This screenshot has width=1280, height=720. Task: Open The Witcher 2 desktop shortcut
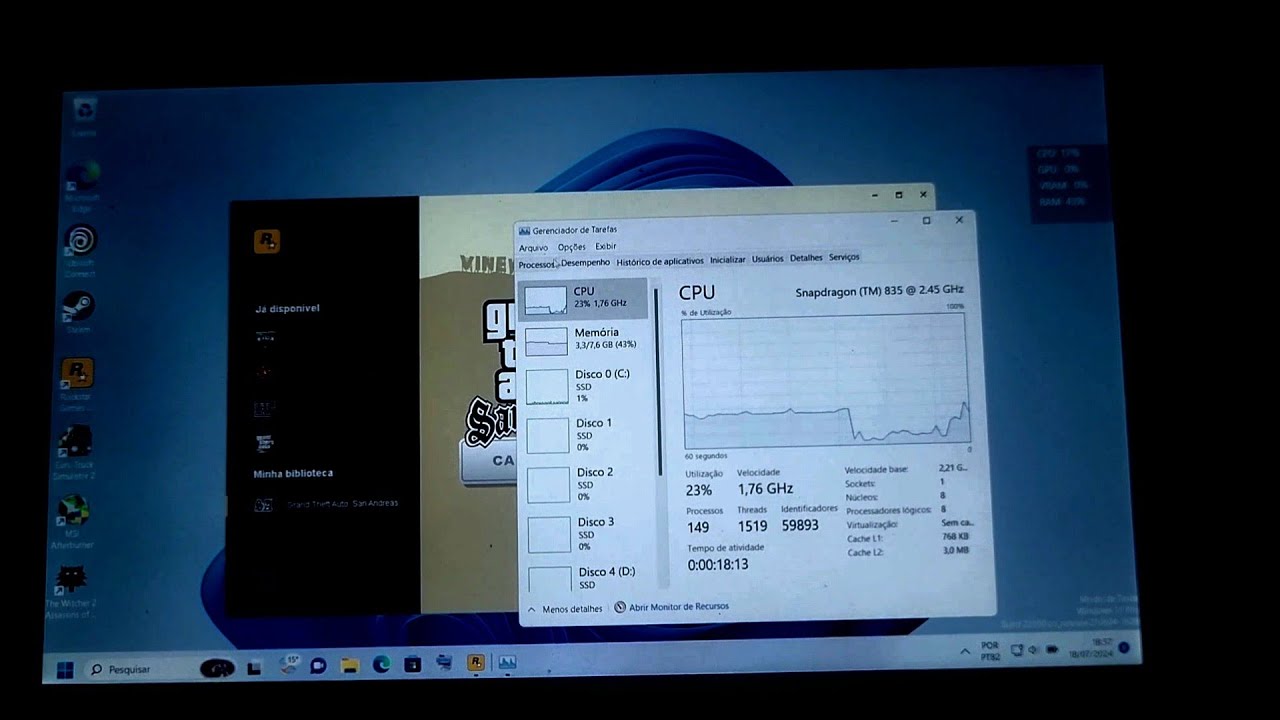pos(70,591)
